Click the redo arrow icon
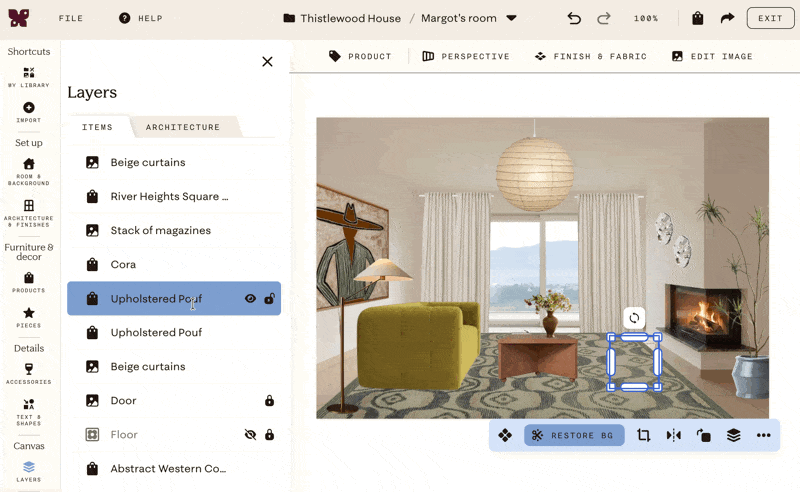 click(604, 18)
